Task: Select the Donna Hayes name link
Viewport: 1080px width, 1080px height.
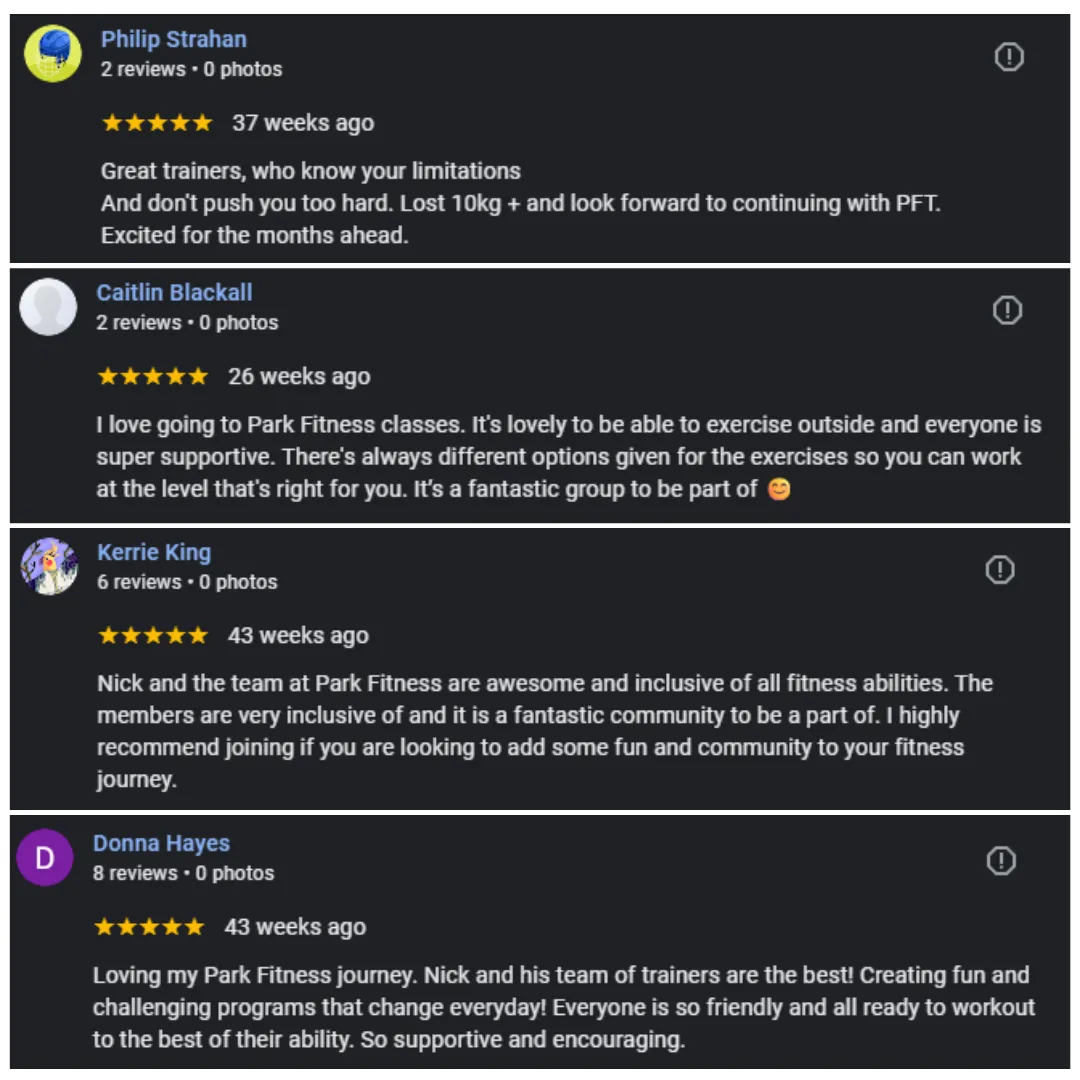Action: pos(161,844)
